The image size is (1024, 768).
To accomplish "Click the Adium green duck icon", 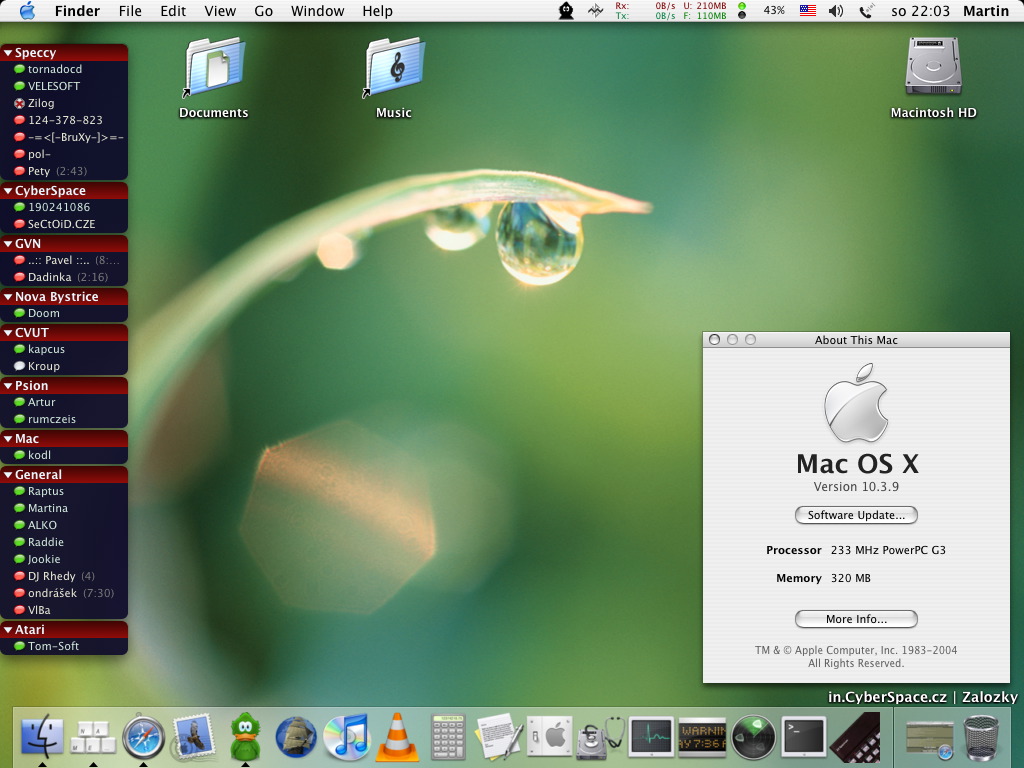I will click(245, 738).
